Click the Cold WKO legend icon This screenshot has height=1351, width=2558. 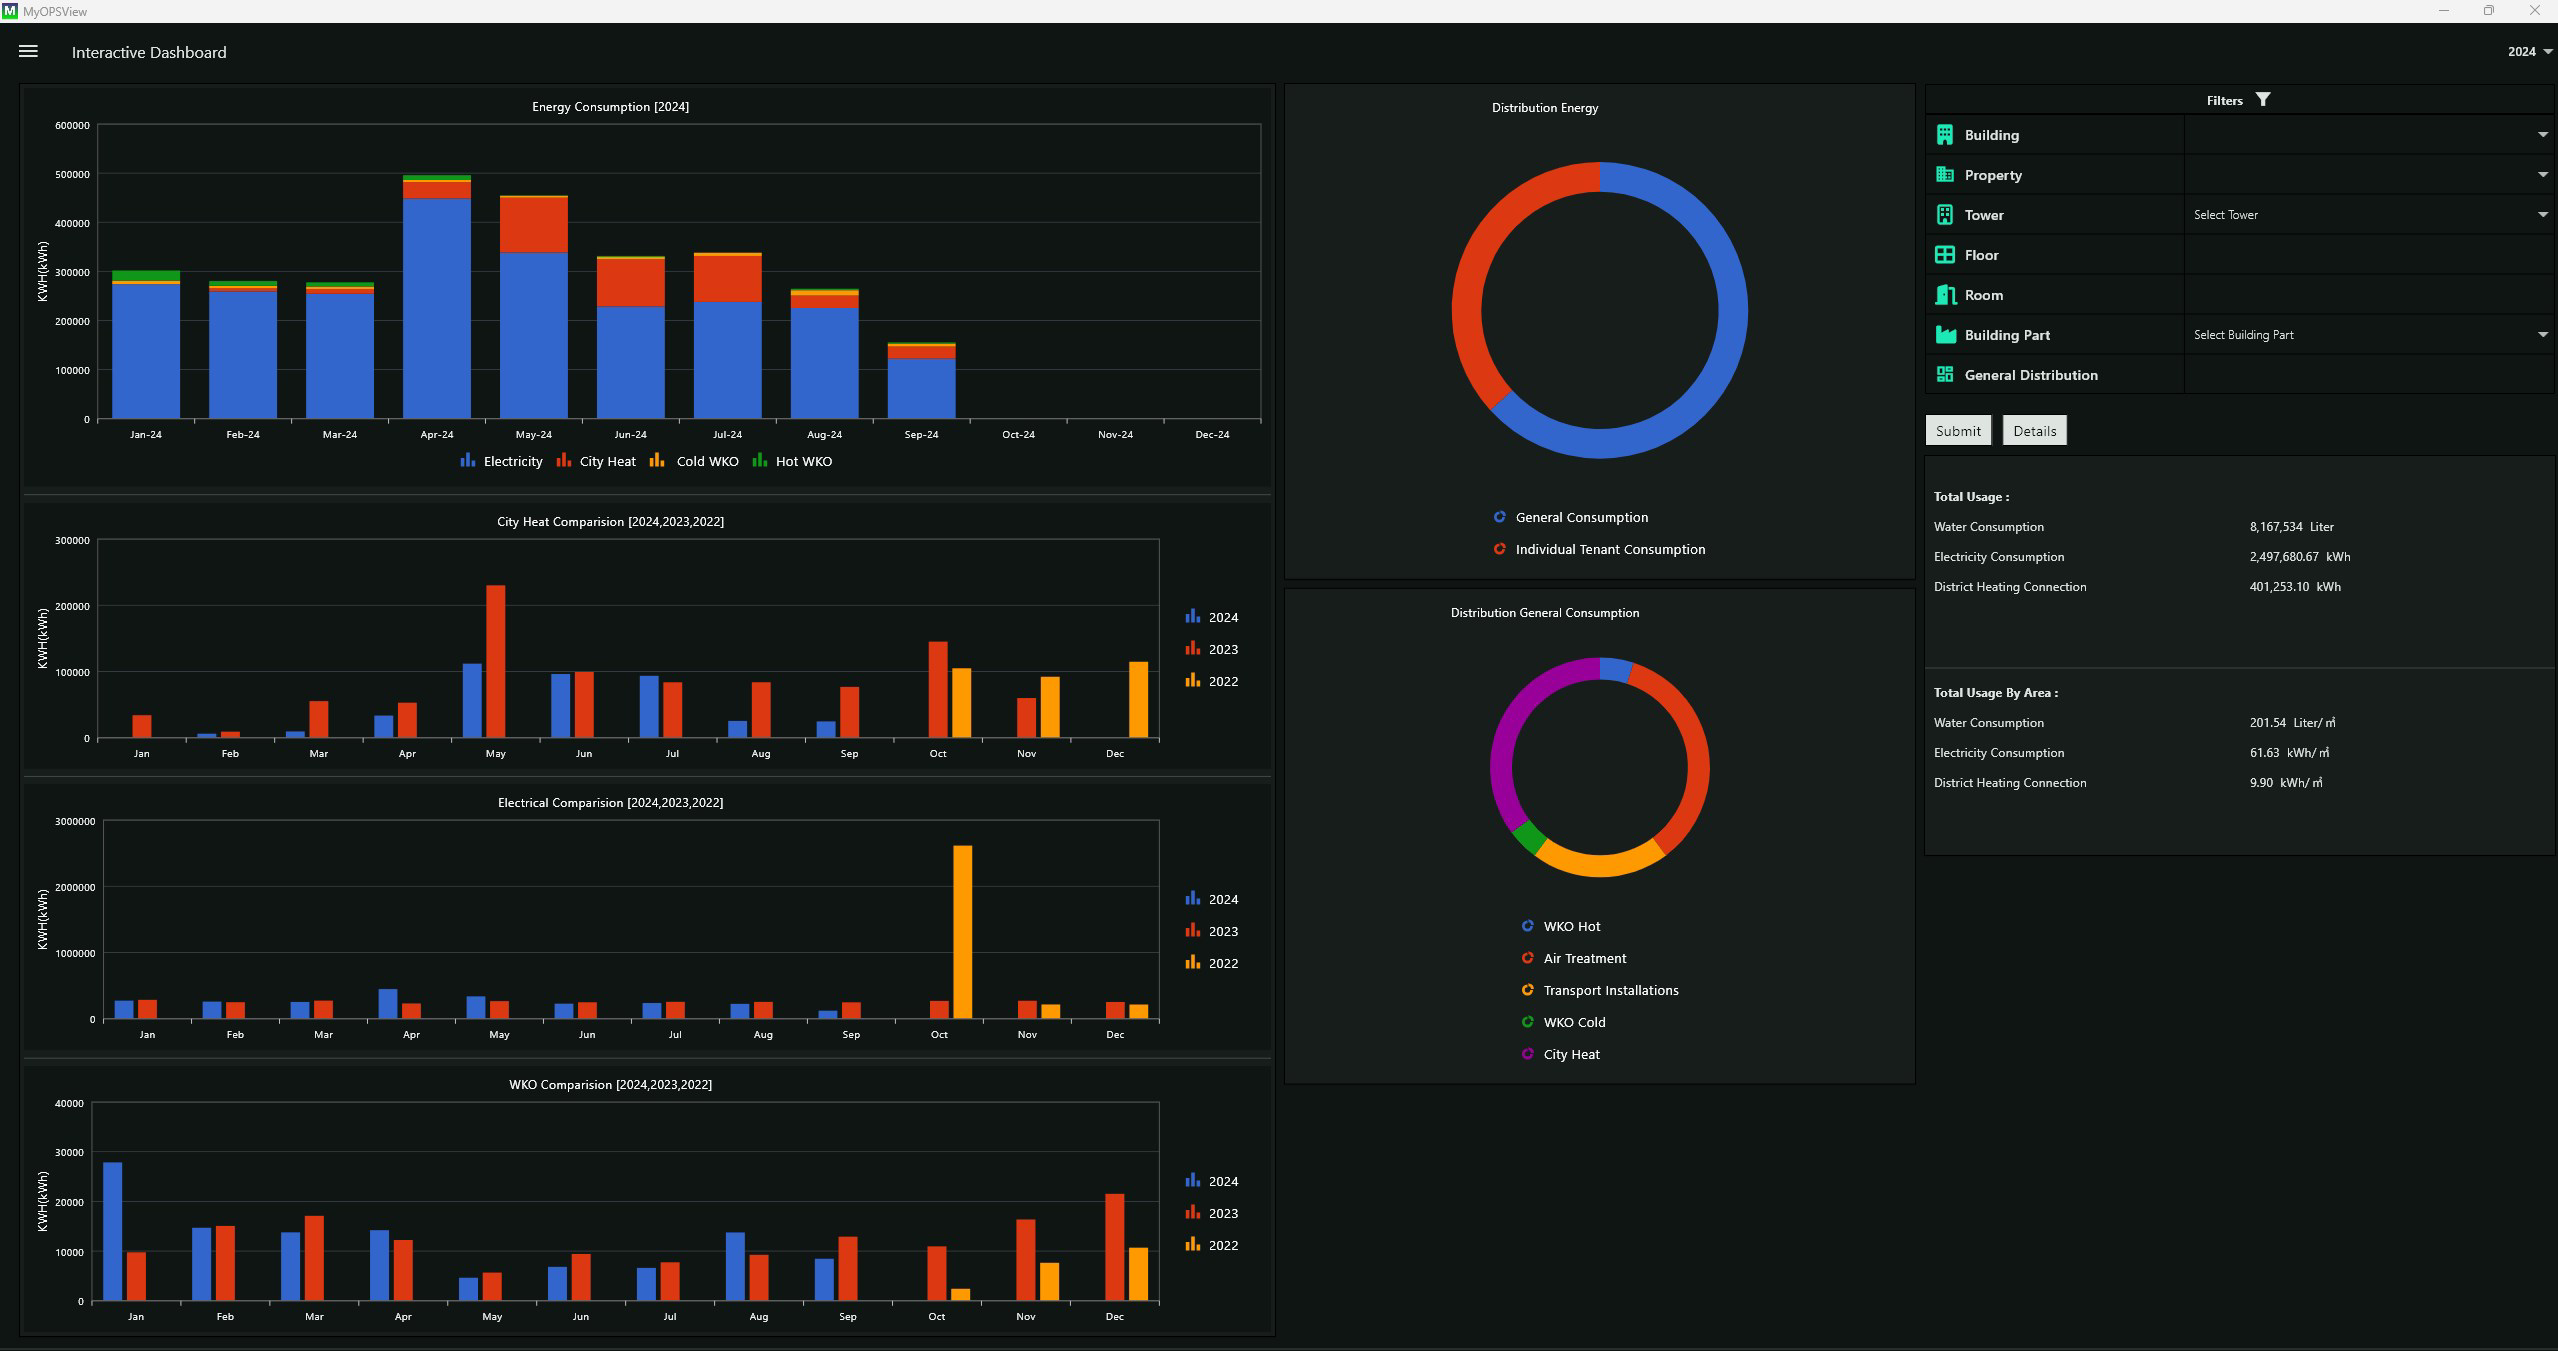[x=657, y=460]
